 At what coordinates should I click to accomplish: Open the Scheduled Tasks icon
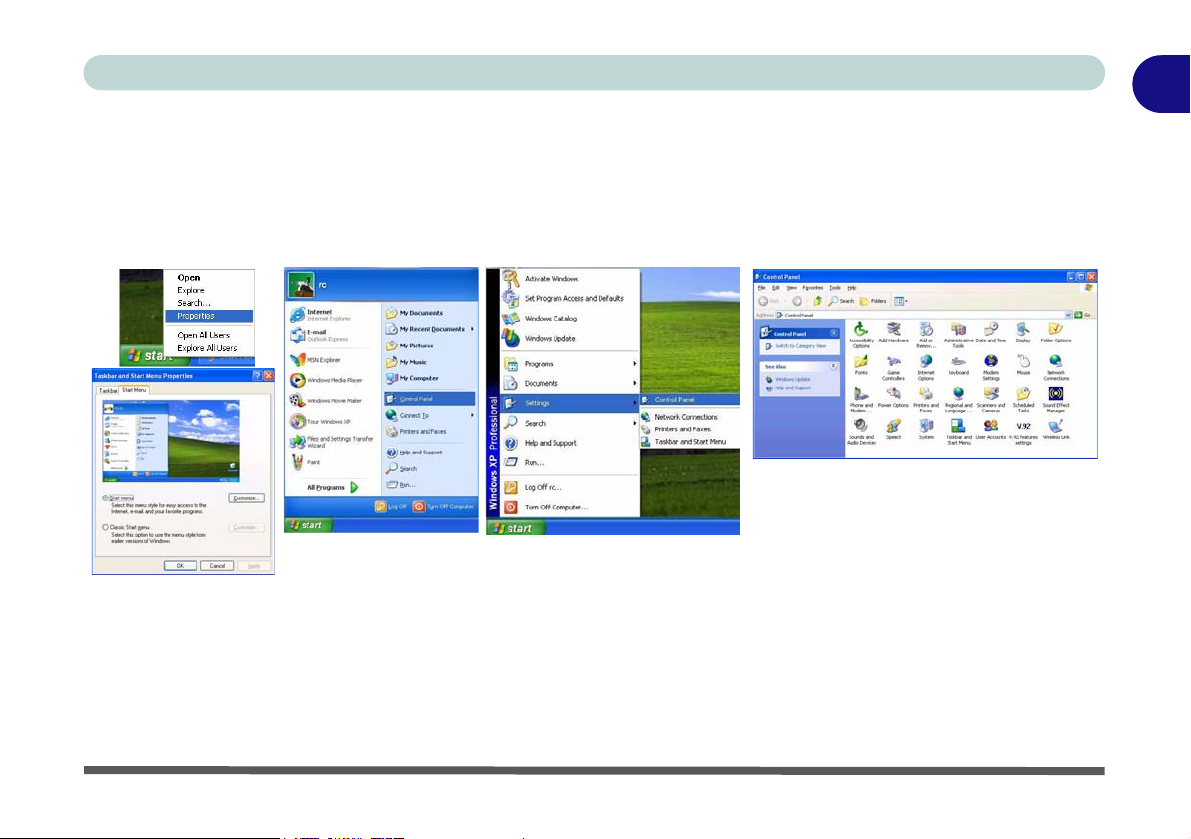[x=1023, y=399]
